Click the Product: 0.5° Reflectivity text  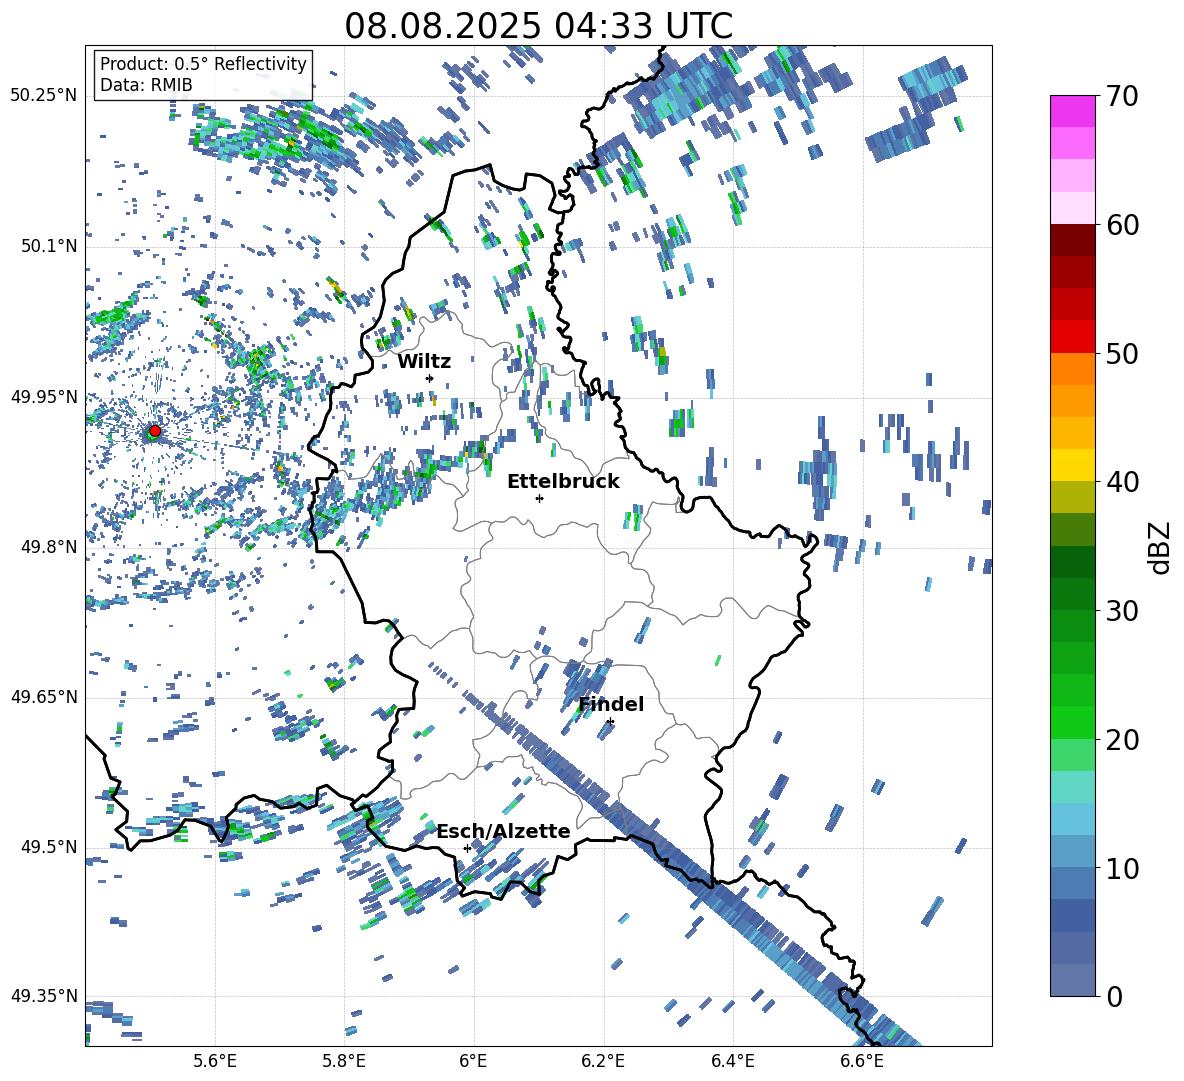point(203,64)
